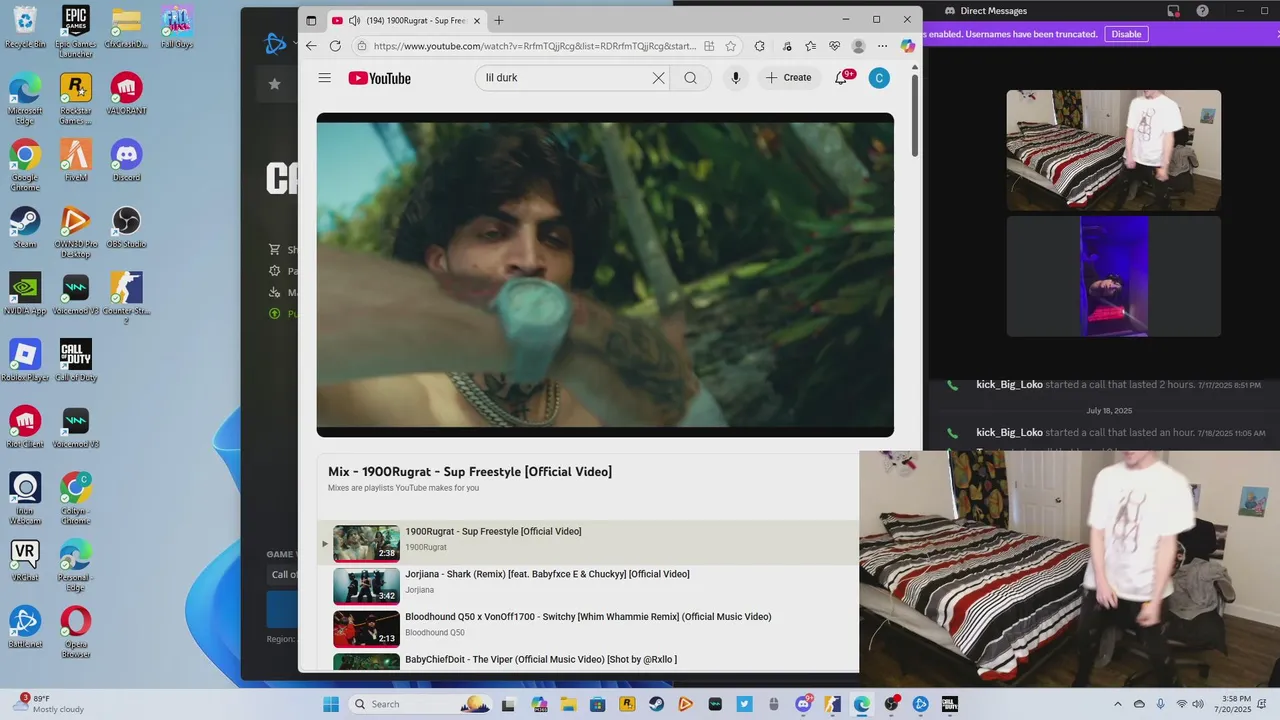Open the Edge extensions puzzle icon
Viewport: 1280px width, 720px height.
760,46
